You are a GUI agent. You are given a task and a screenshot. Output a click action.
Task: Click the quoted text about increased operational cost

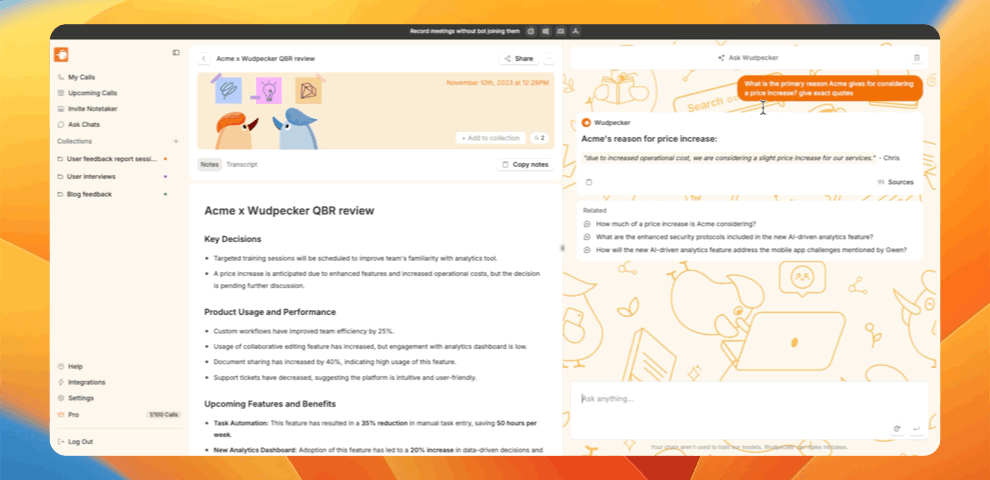[730, 158]
